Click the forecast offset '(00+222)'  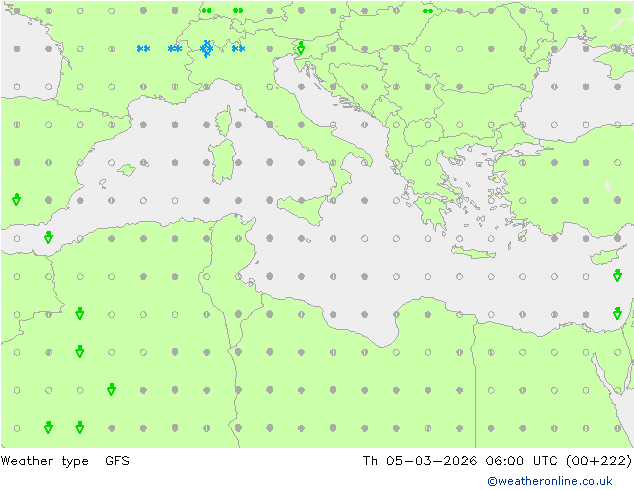(x=599, y=460)
